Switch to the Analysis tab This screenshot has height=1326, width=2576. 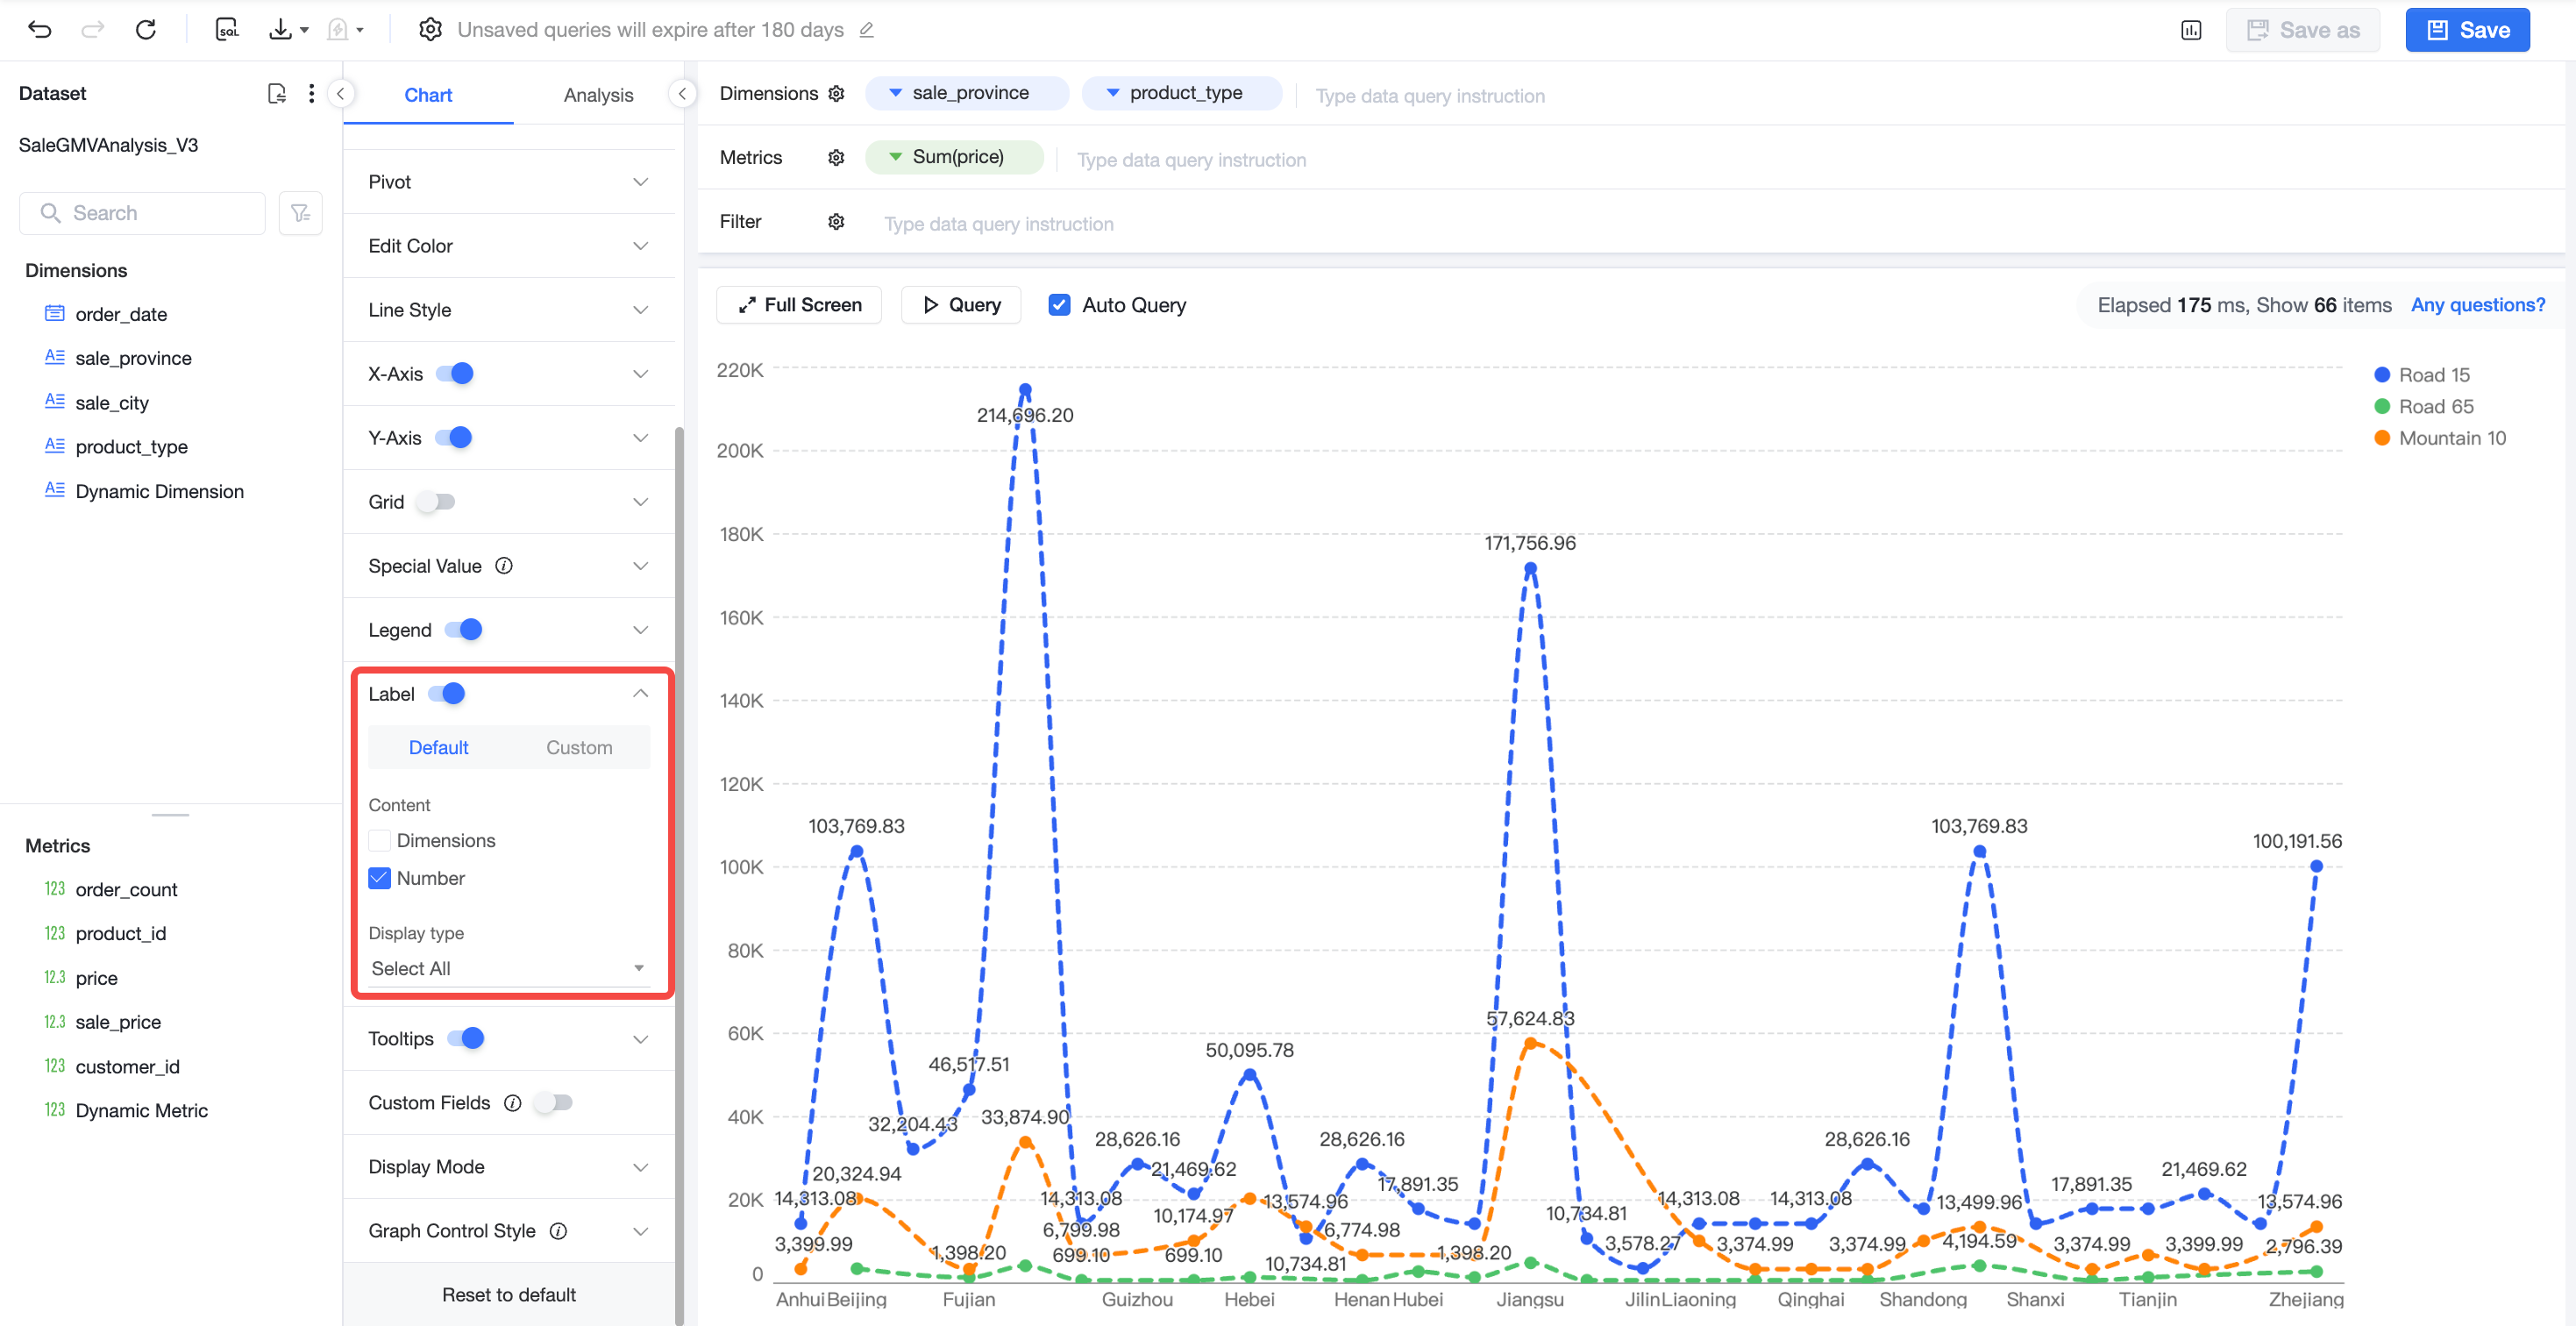[598, 95]
